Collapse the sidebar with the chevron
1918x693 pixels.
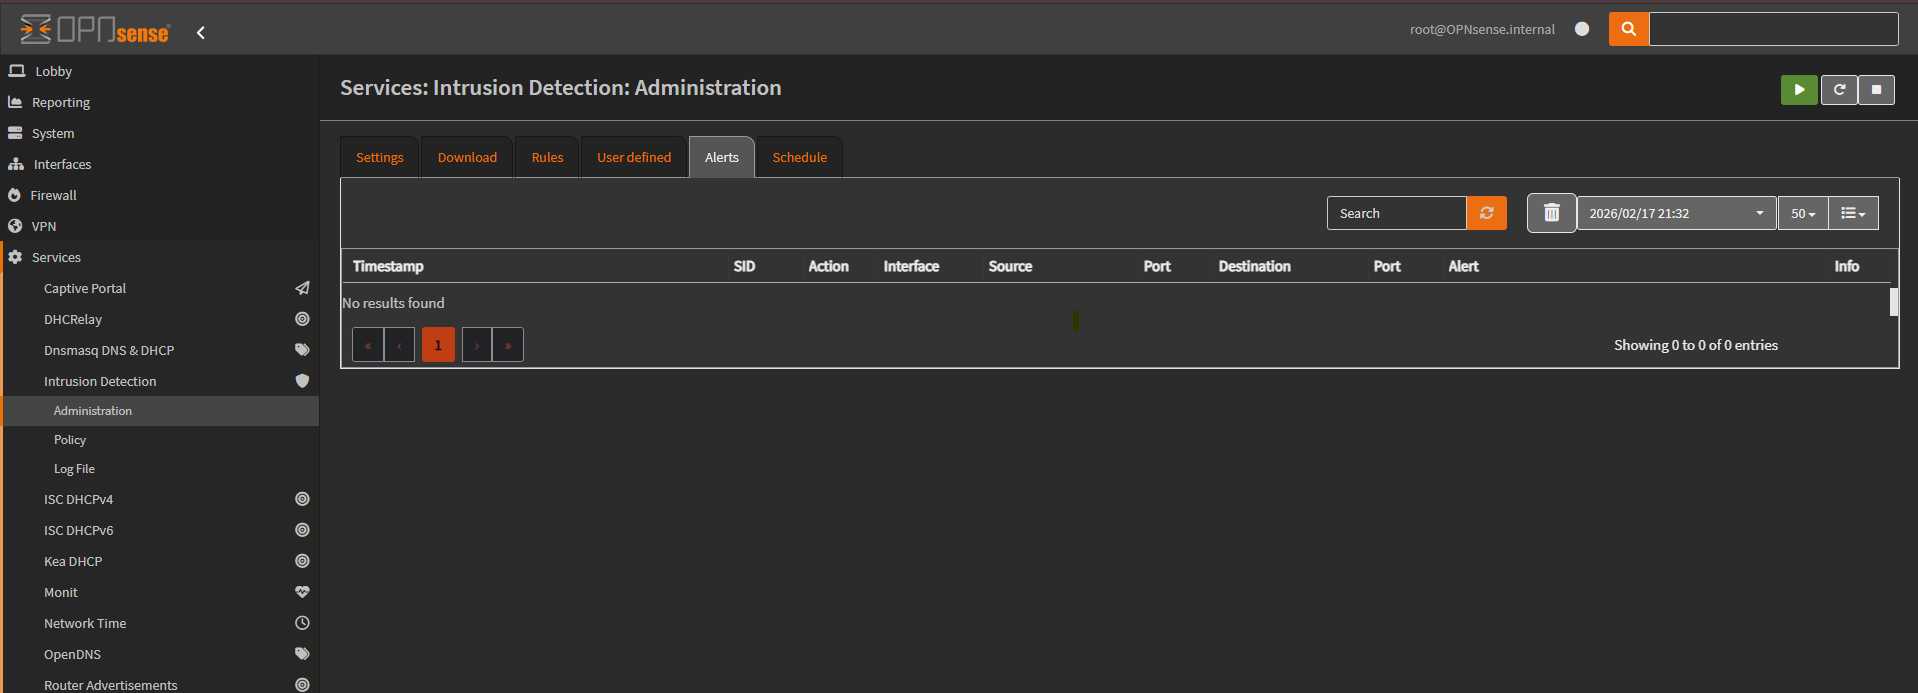[201, 33]
